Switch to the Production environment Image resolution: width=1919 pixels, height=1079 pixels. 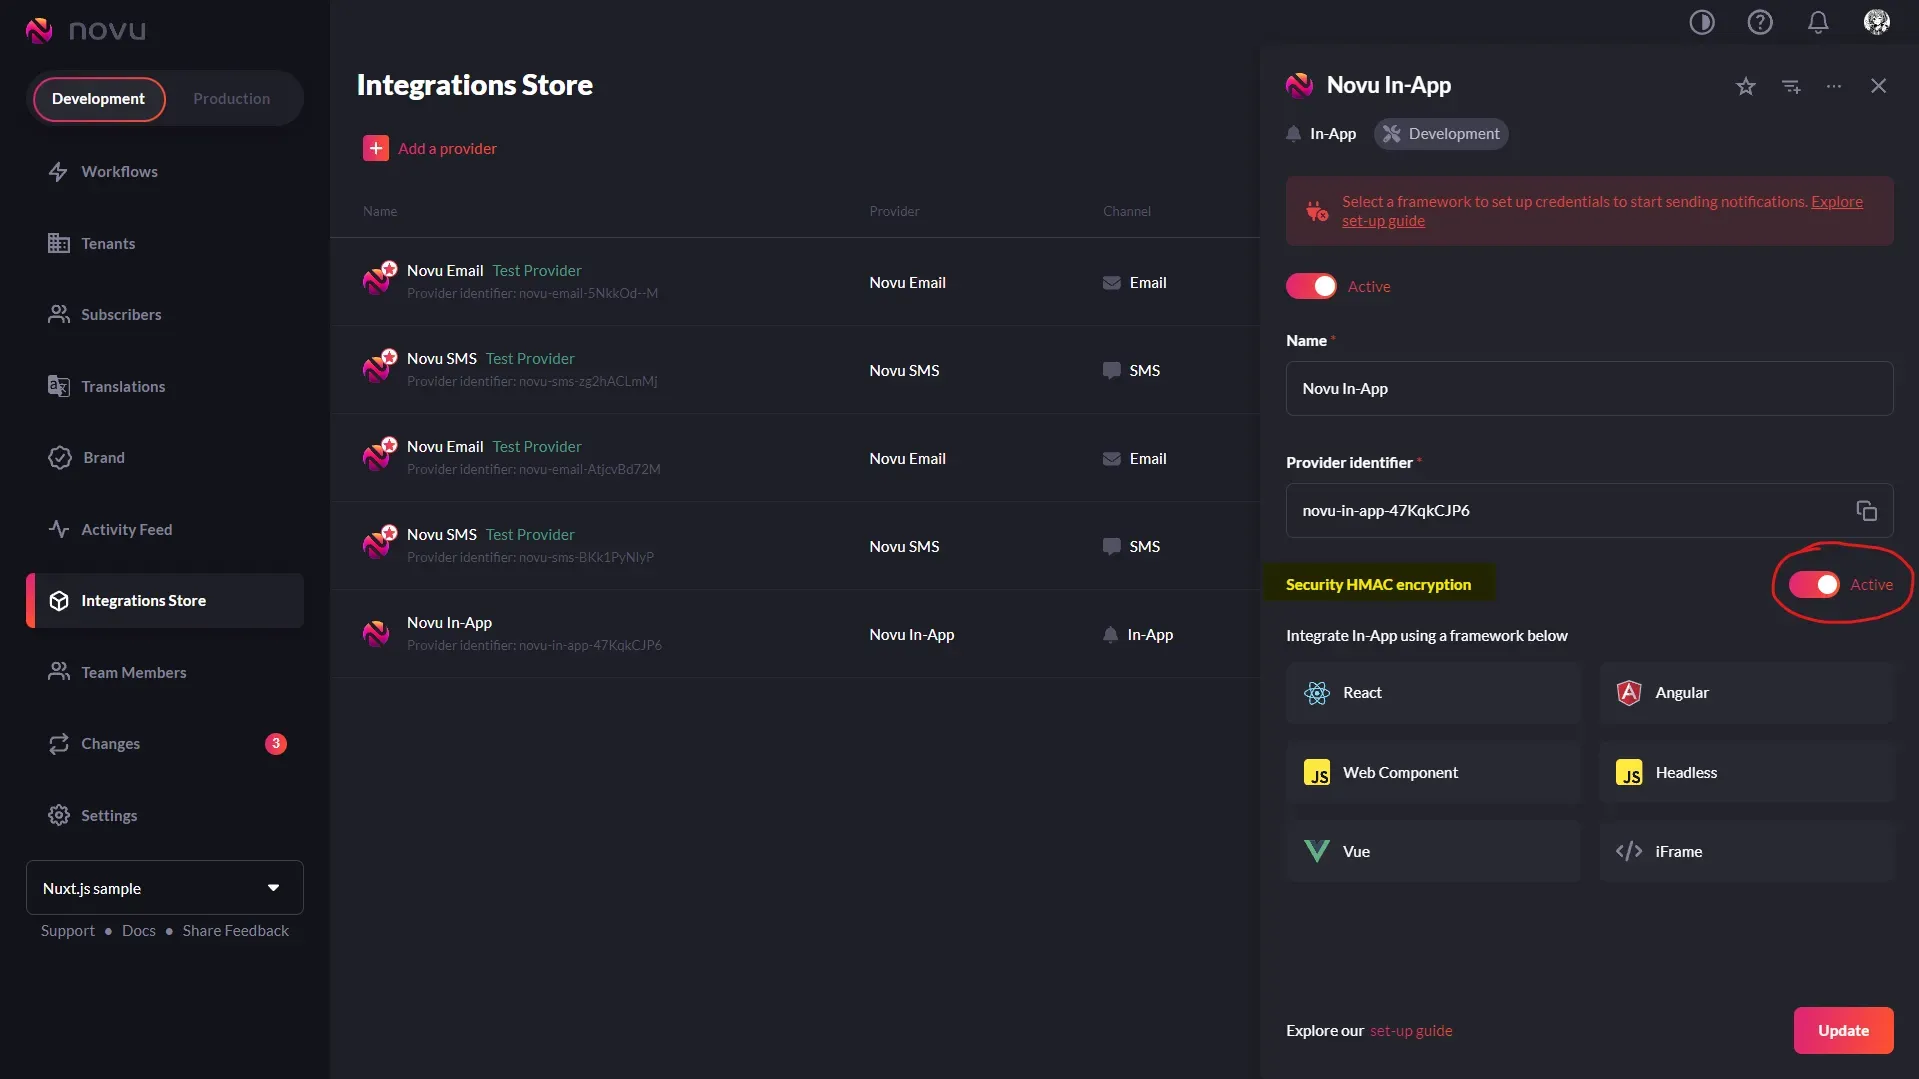pyautogui.click(x=231, y=99)
